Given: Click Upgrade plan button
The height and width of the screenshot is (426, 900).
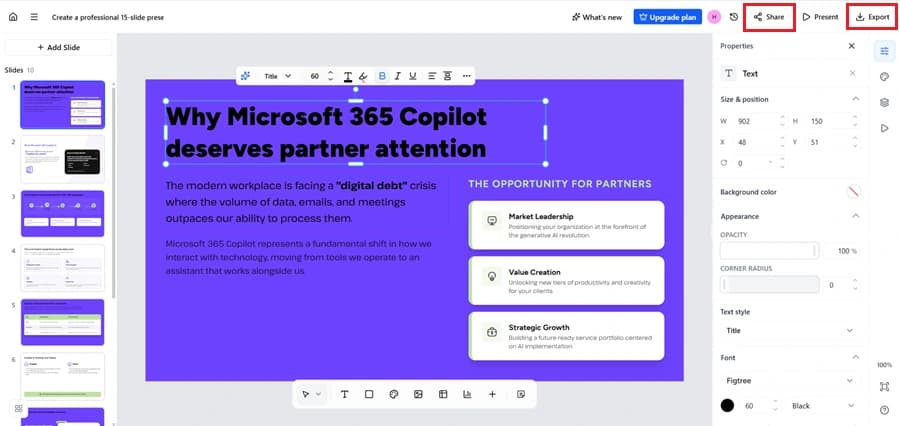Looking at the screenshot, I should pos(668,17).
